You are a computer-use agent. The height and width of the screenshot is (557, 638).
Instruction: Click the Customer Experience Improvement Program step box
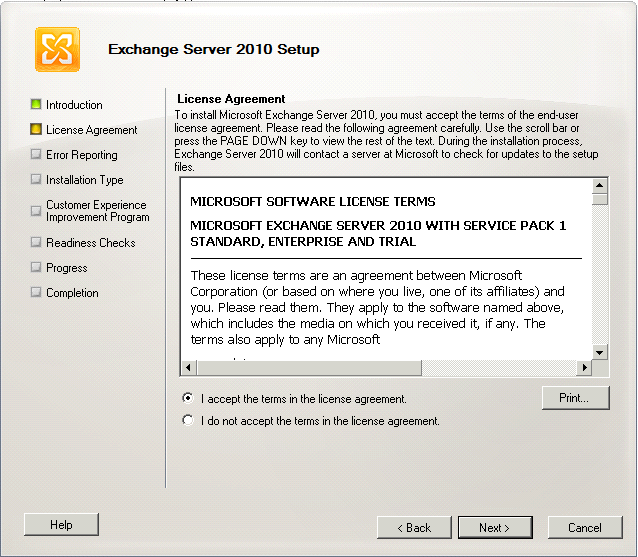(x=36, y=211)
